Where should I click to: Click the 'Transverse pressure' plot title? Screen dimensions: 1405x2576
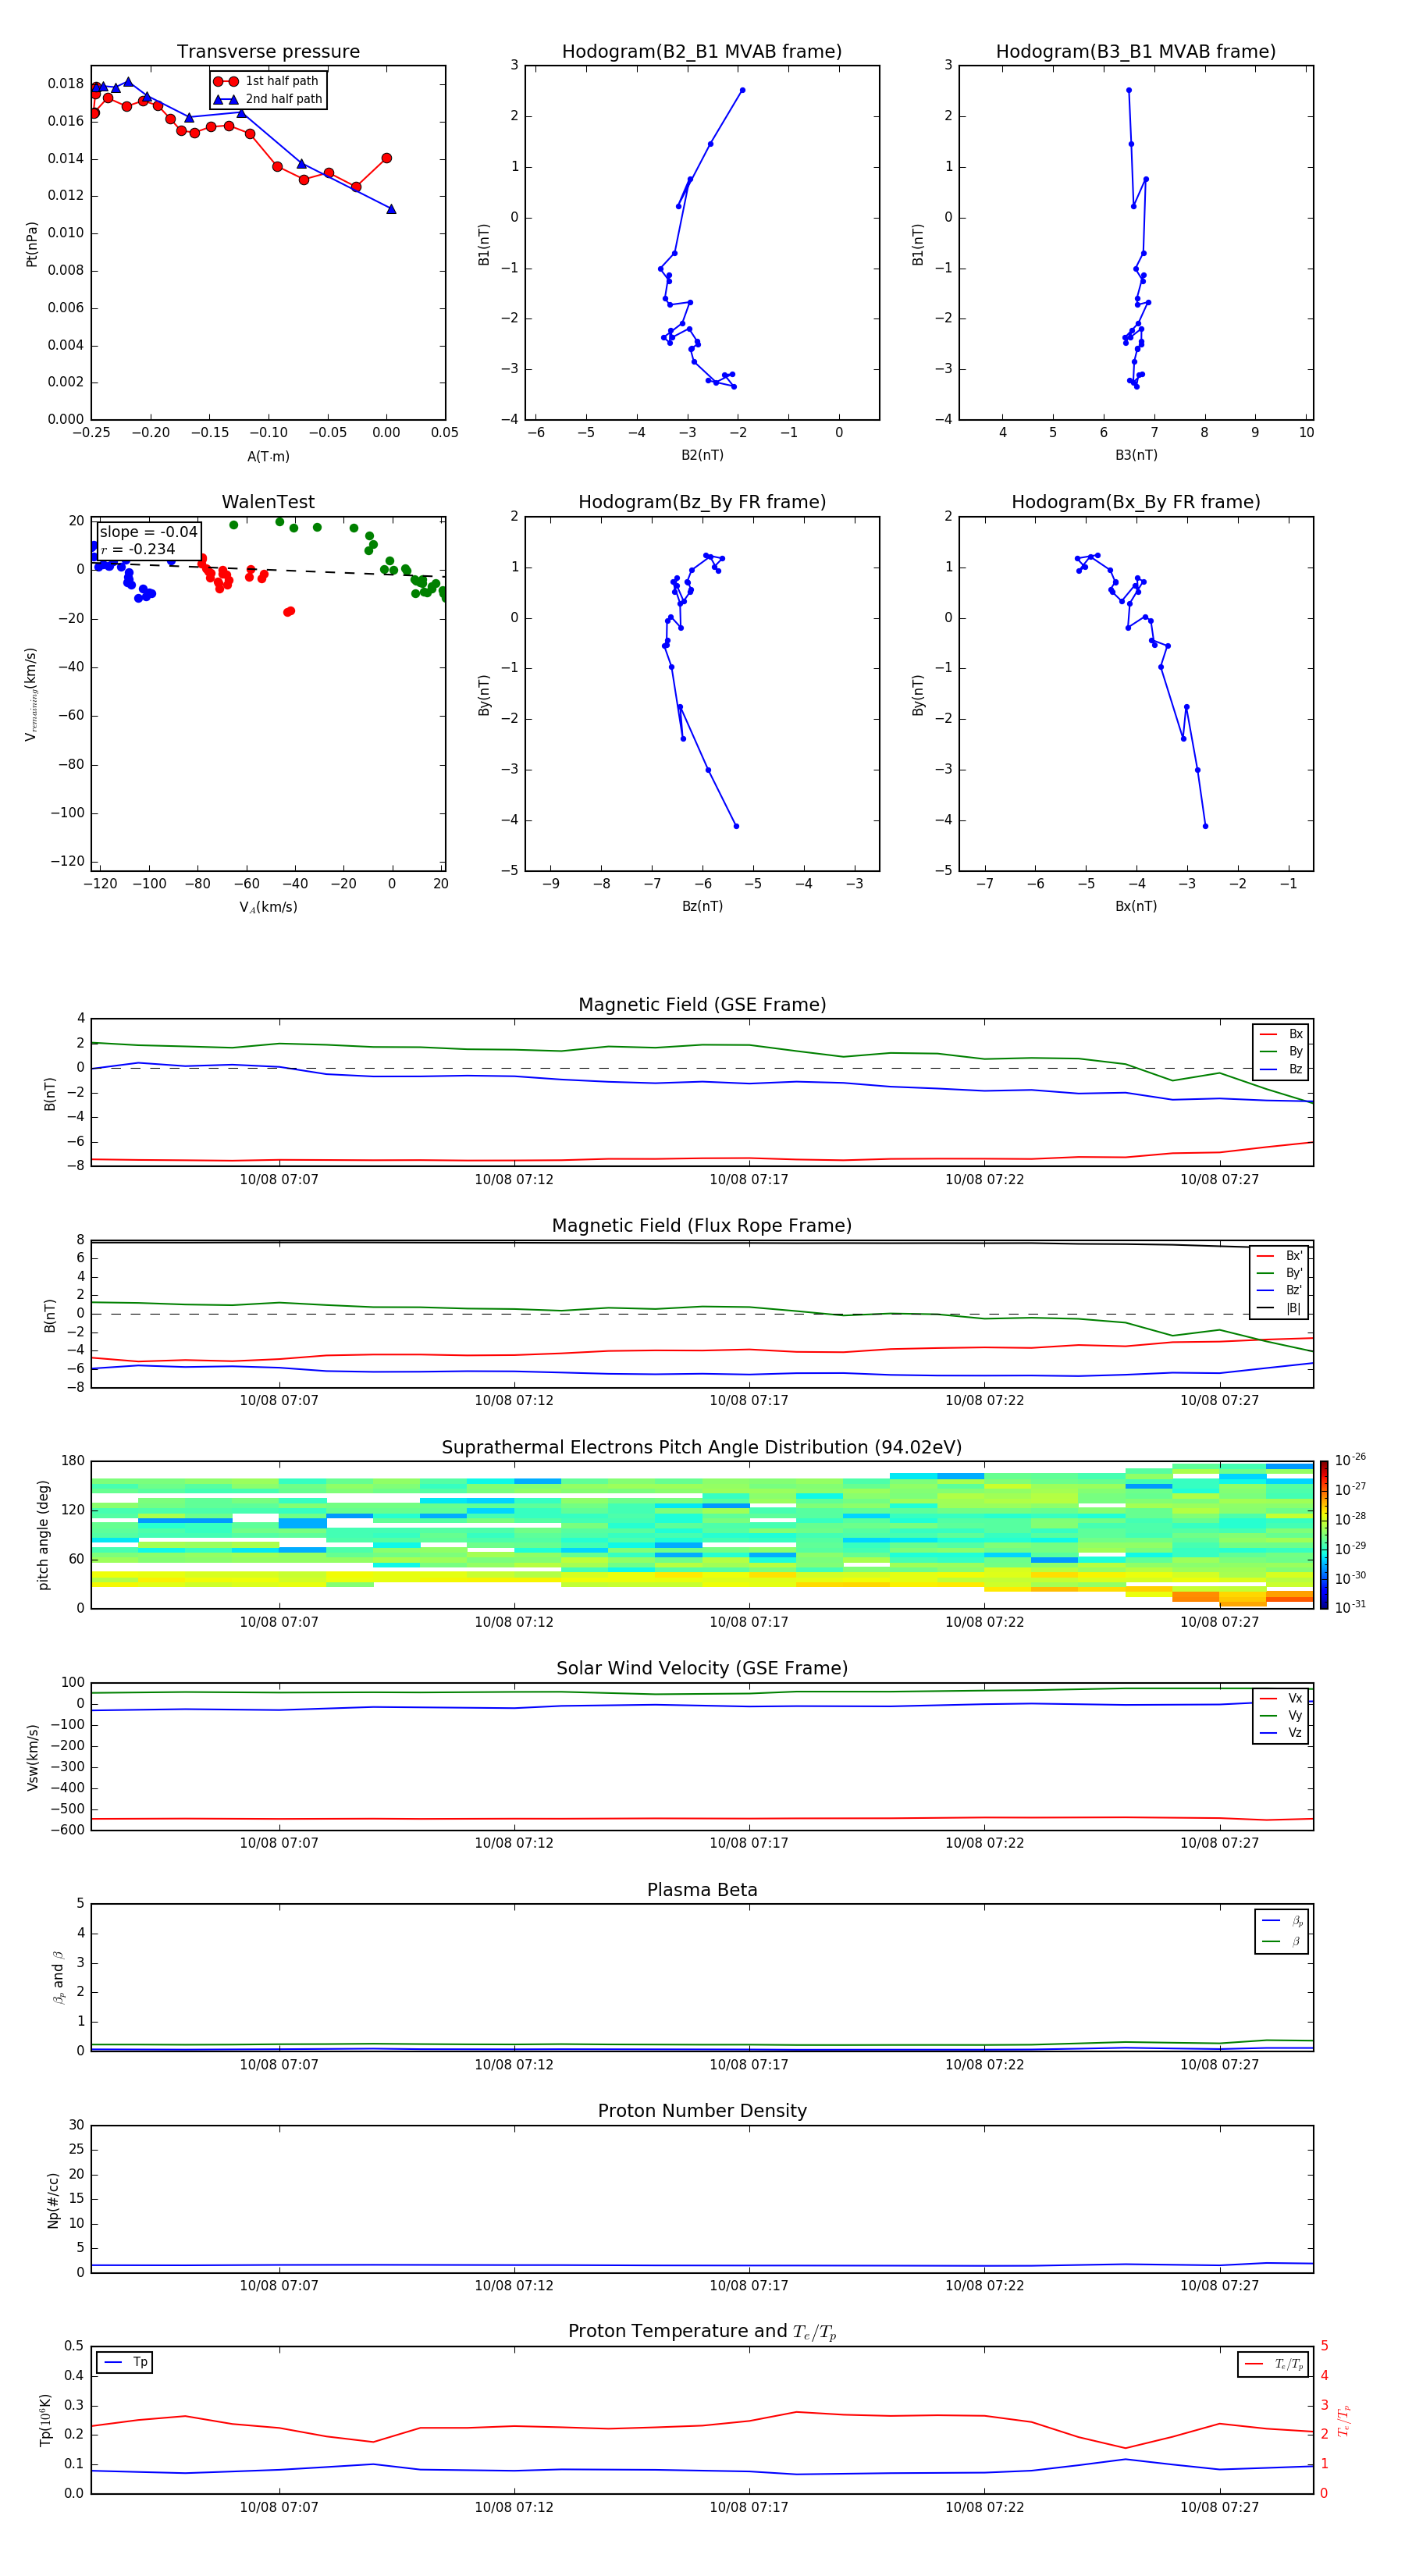268,51
